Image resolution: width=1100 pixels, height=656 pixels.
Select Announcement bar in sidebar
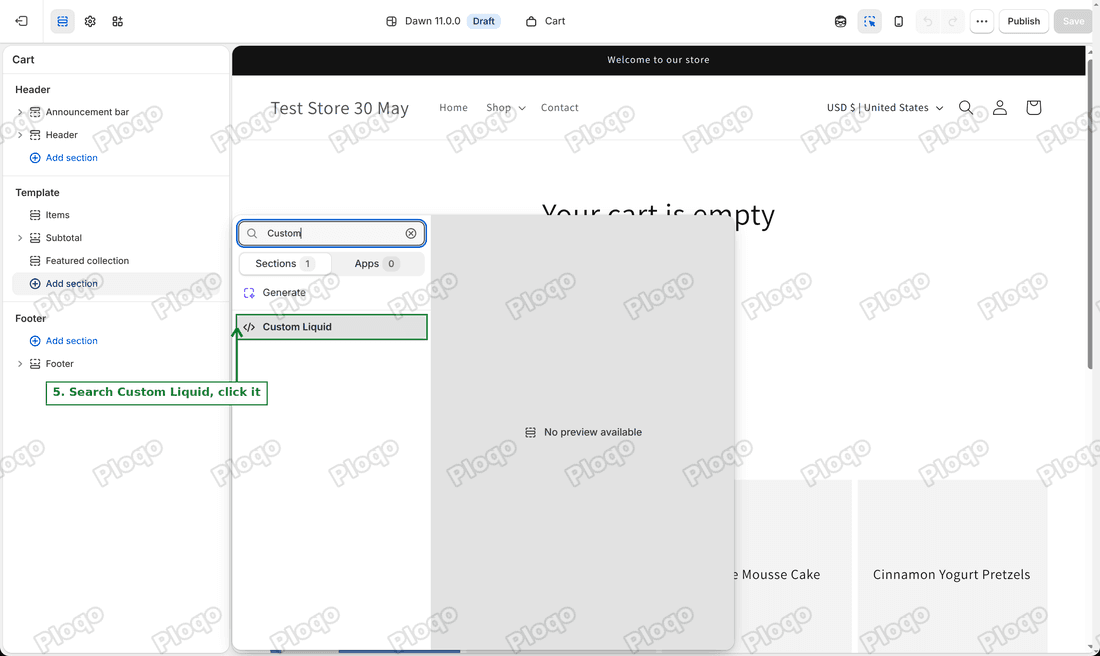click(87, 112)
